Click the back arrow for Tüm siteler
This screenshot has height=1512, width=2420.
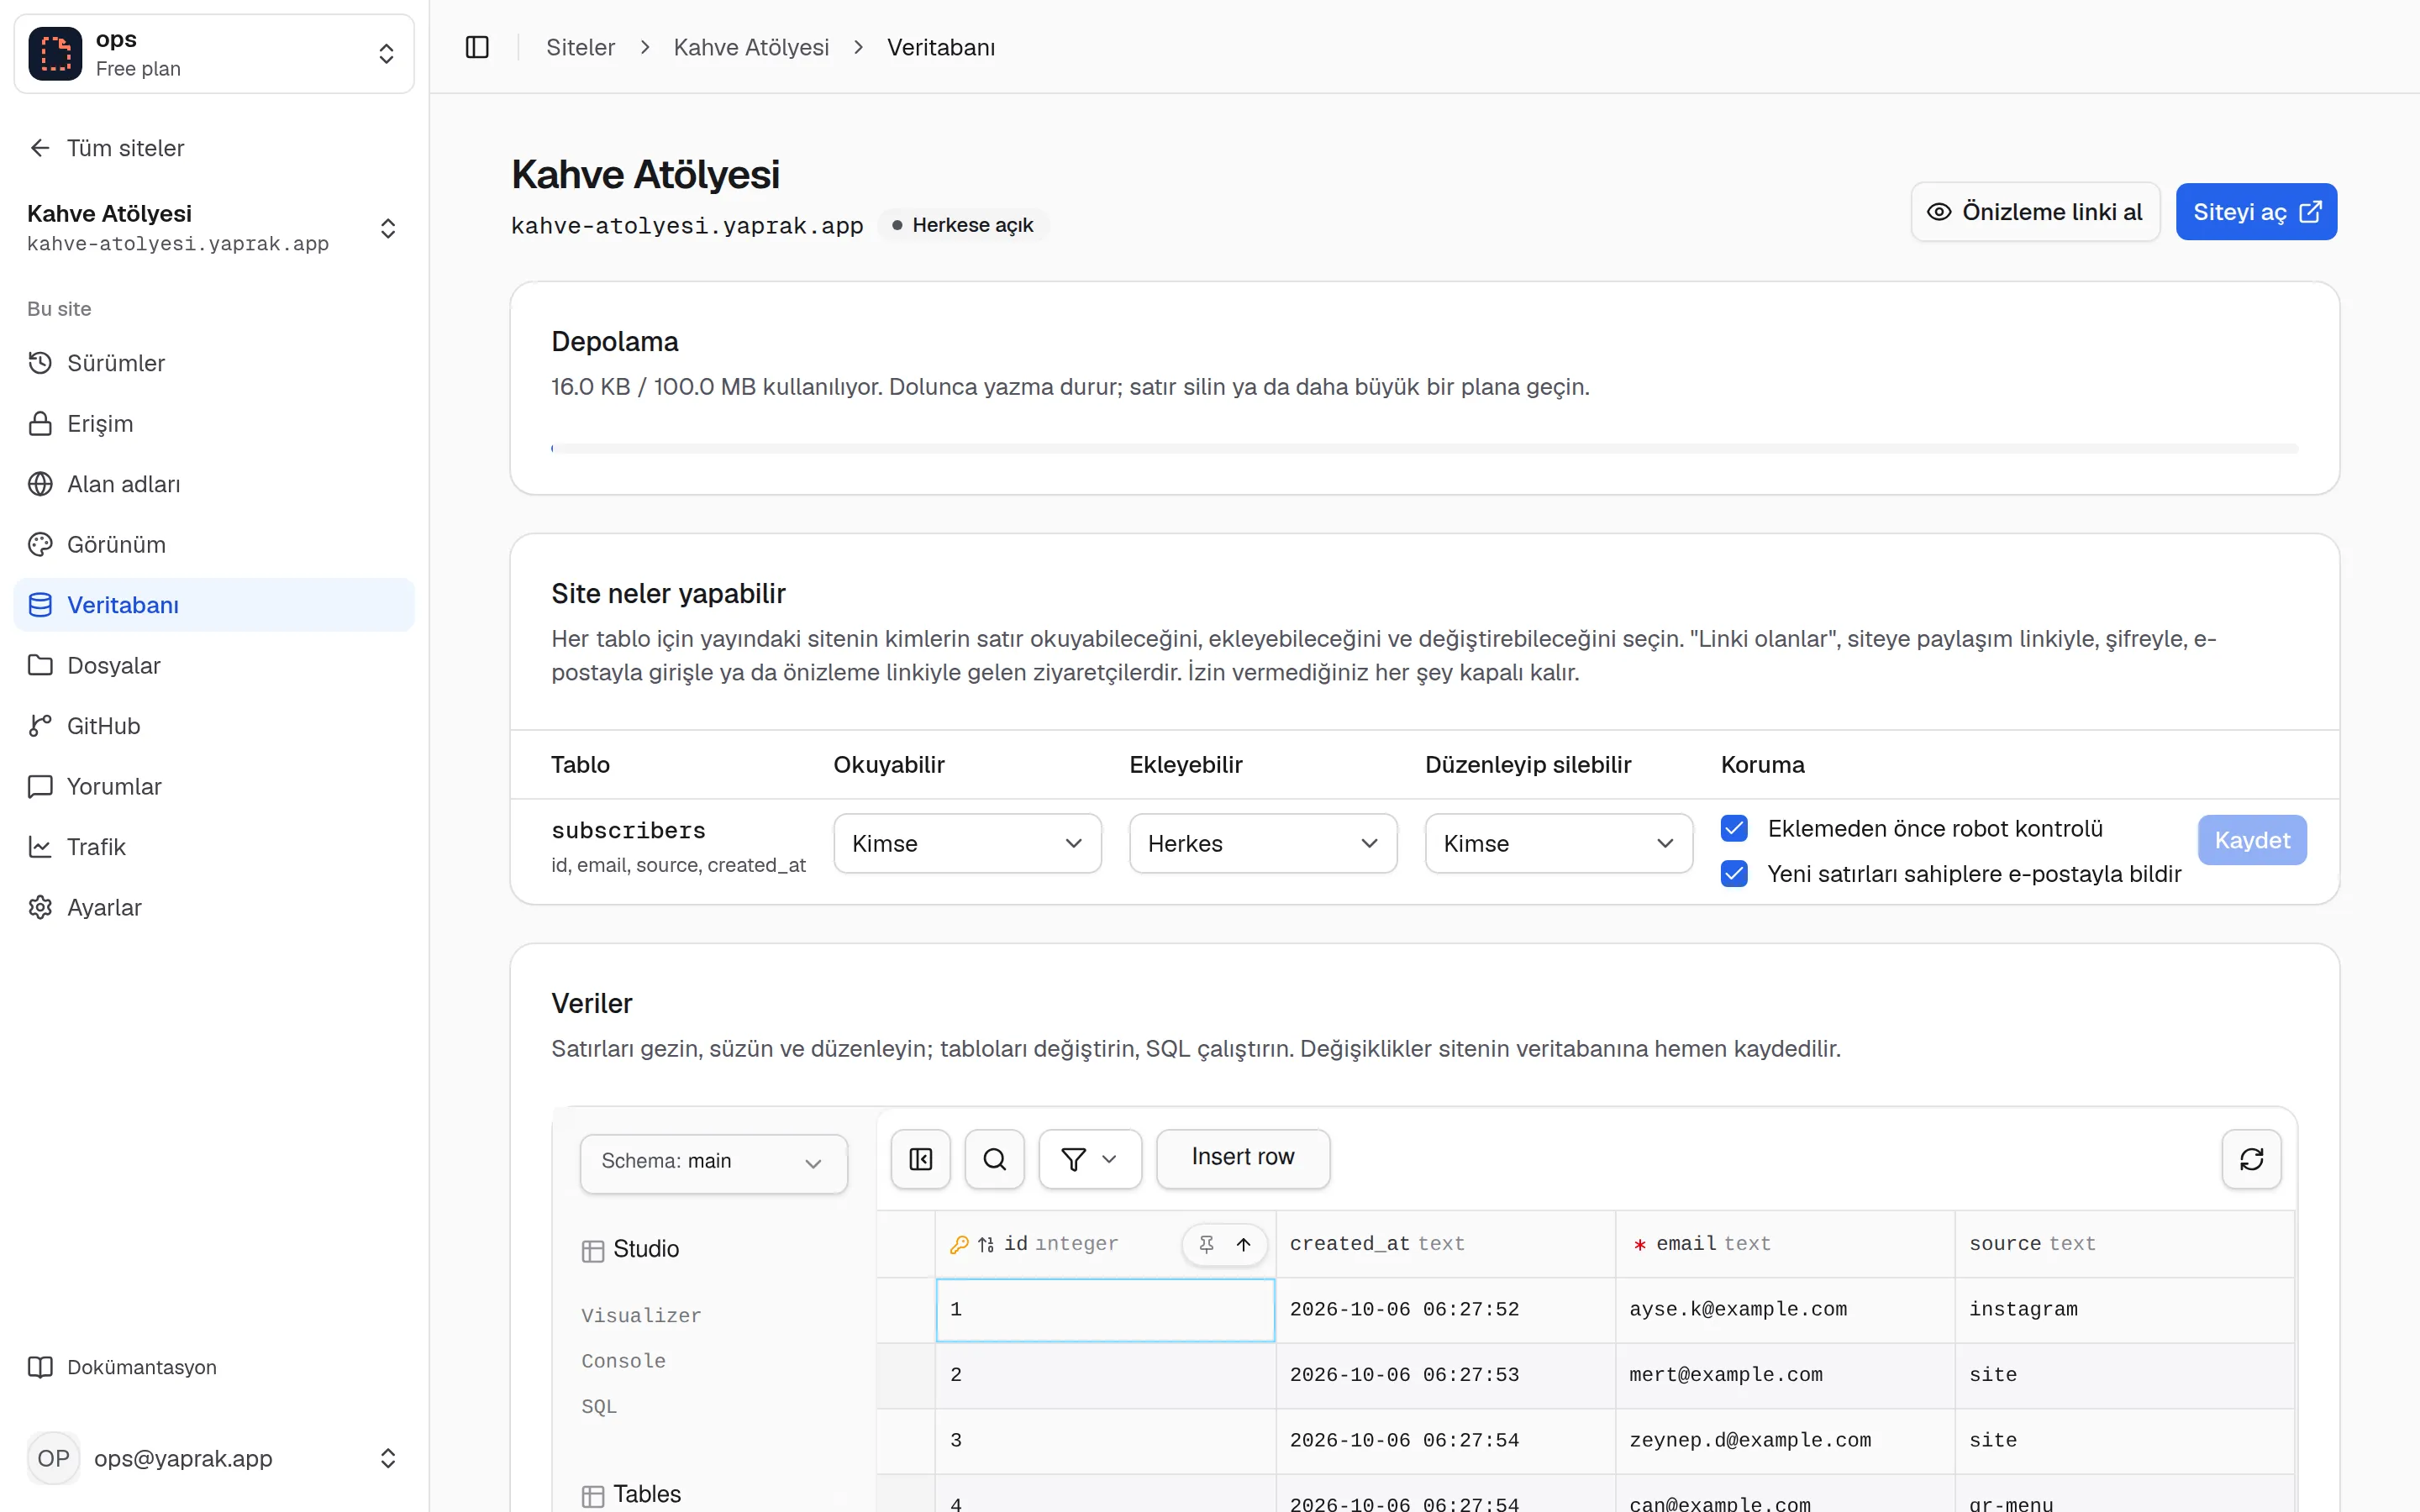(x=40, y=148)
